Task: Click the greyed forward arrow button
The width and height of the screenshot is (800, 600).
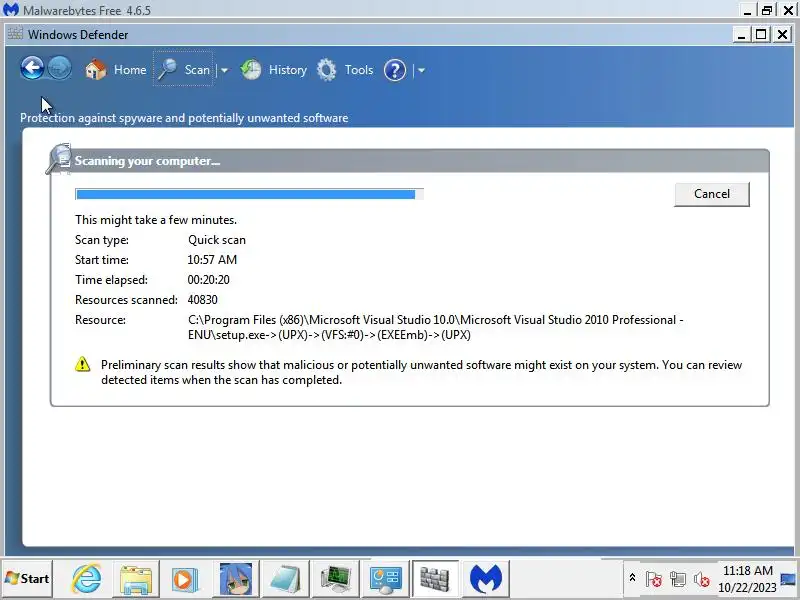Action: click(59, 68)
